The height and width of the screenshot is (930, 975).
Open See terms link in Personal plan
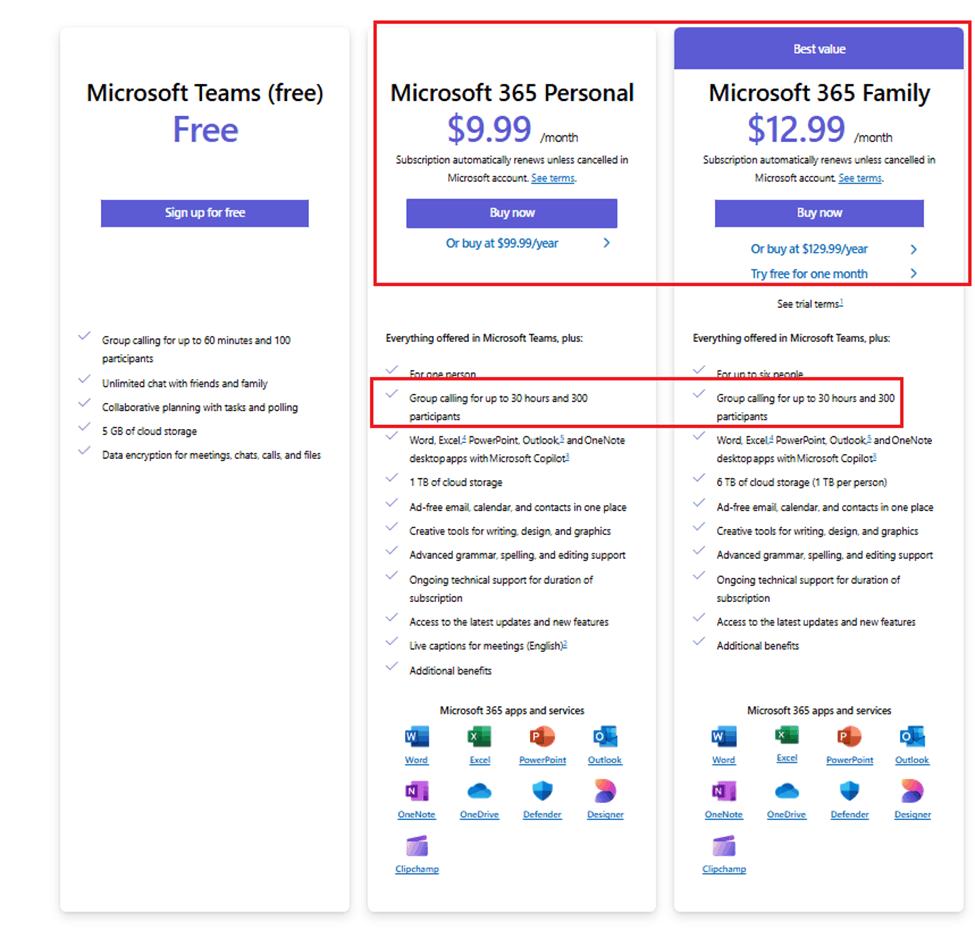(x=553, y=178)
